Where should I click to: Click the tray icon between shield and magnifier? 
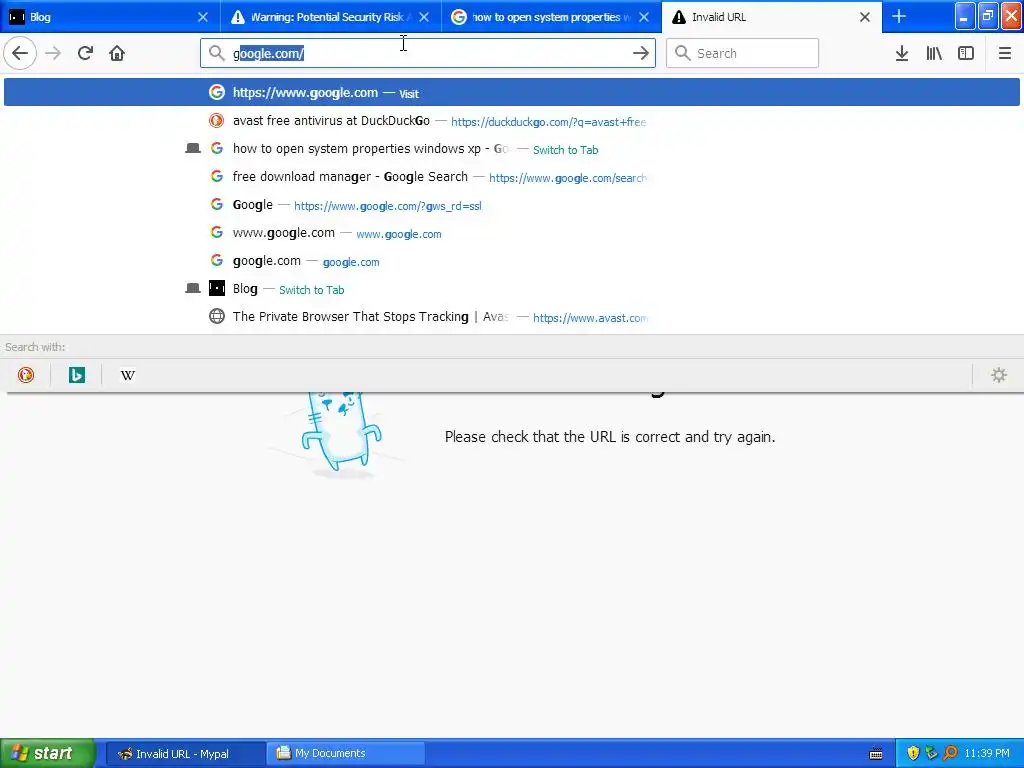[931, 753]
